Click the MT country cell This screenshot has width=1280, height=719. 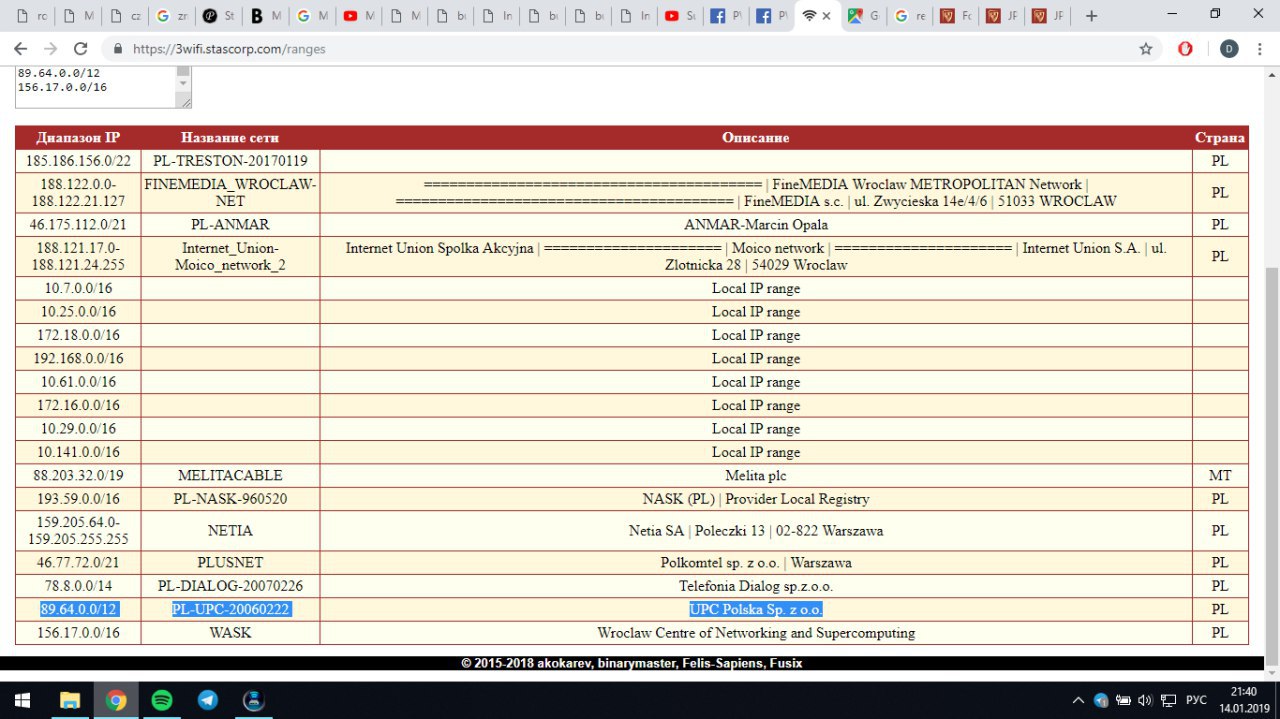coord(1220,476)
